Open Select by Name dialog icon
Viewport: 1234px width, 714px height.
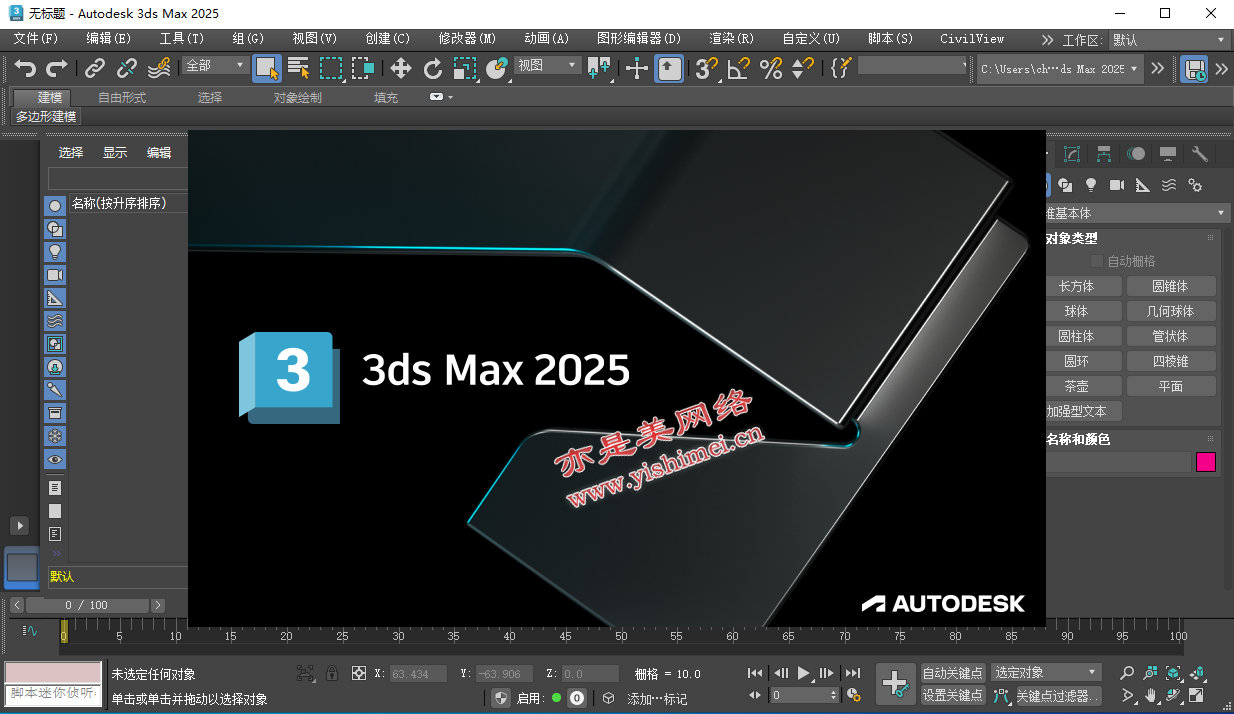[299, 68]
